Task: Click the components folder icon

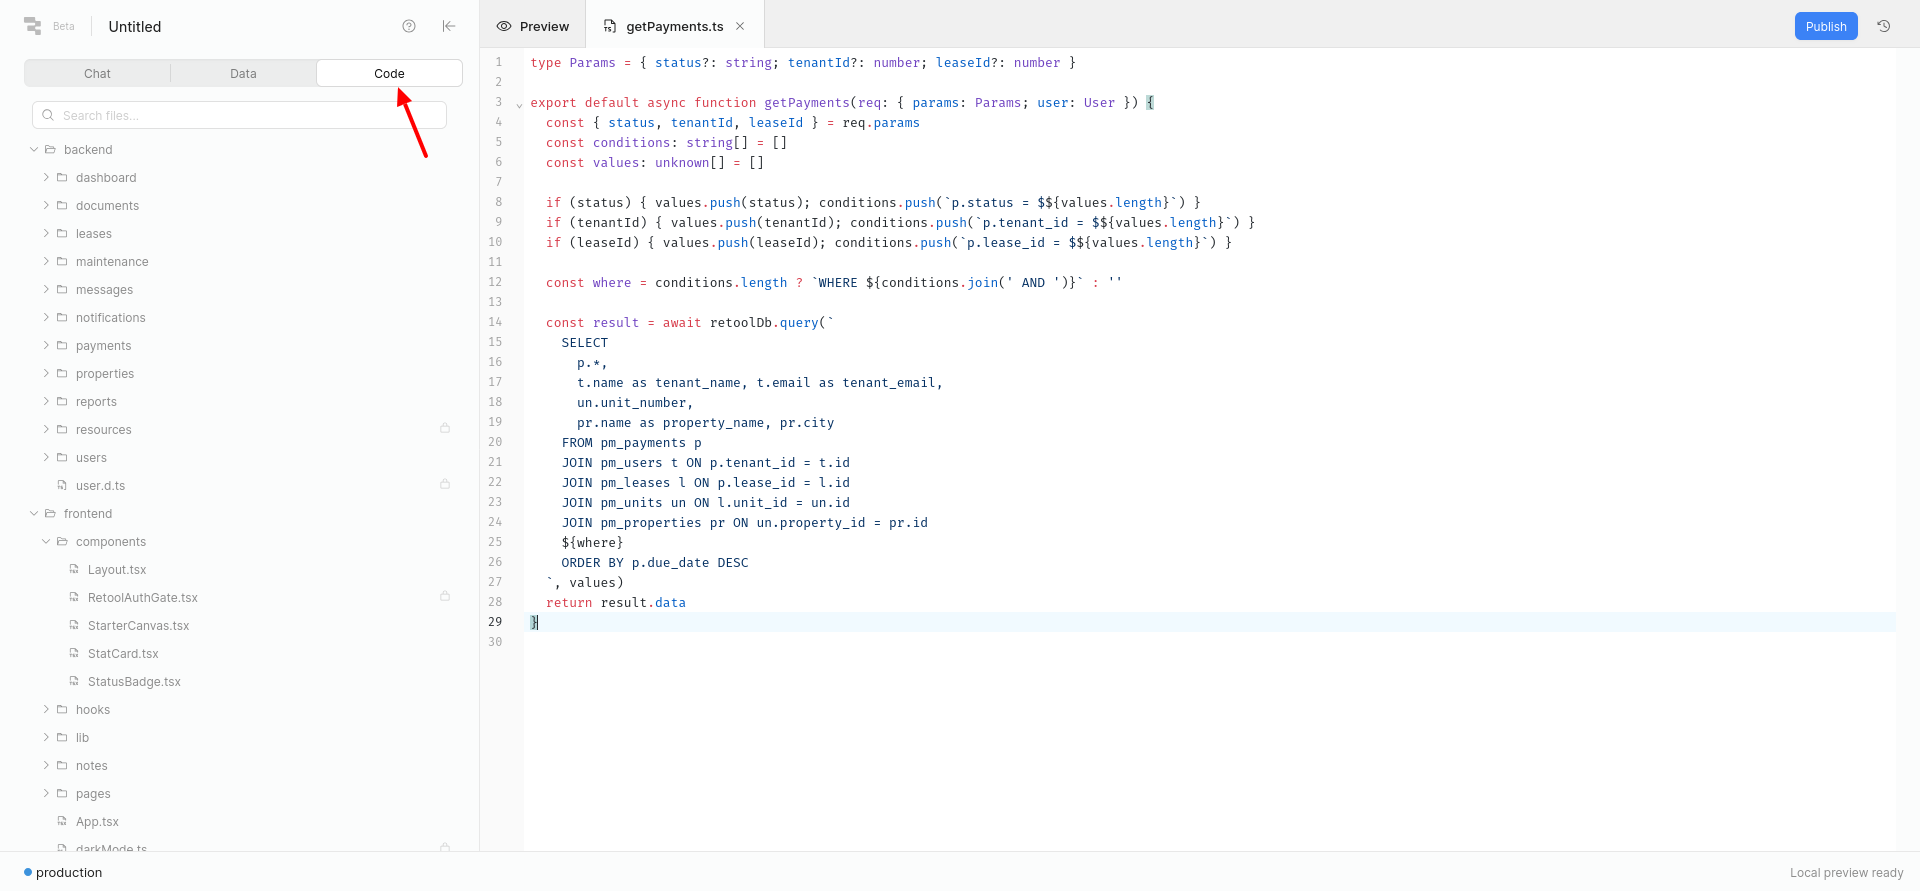Action: pyautogui.click(x=62, y=541)
